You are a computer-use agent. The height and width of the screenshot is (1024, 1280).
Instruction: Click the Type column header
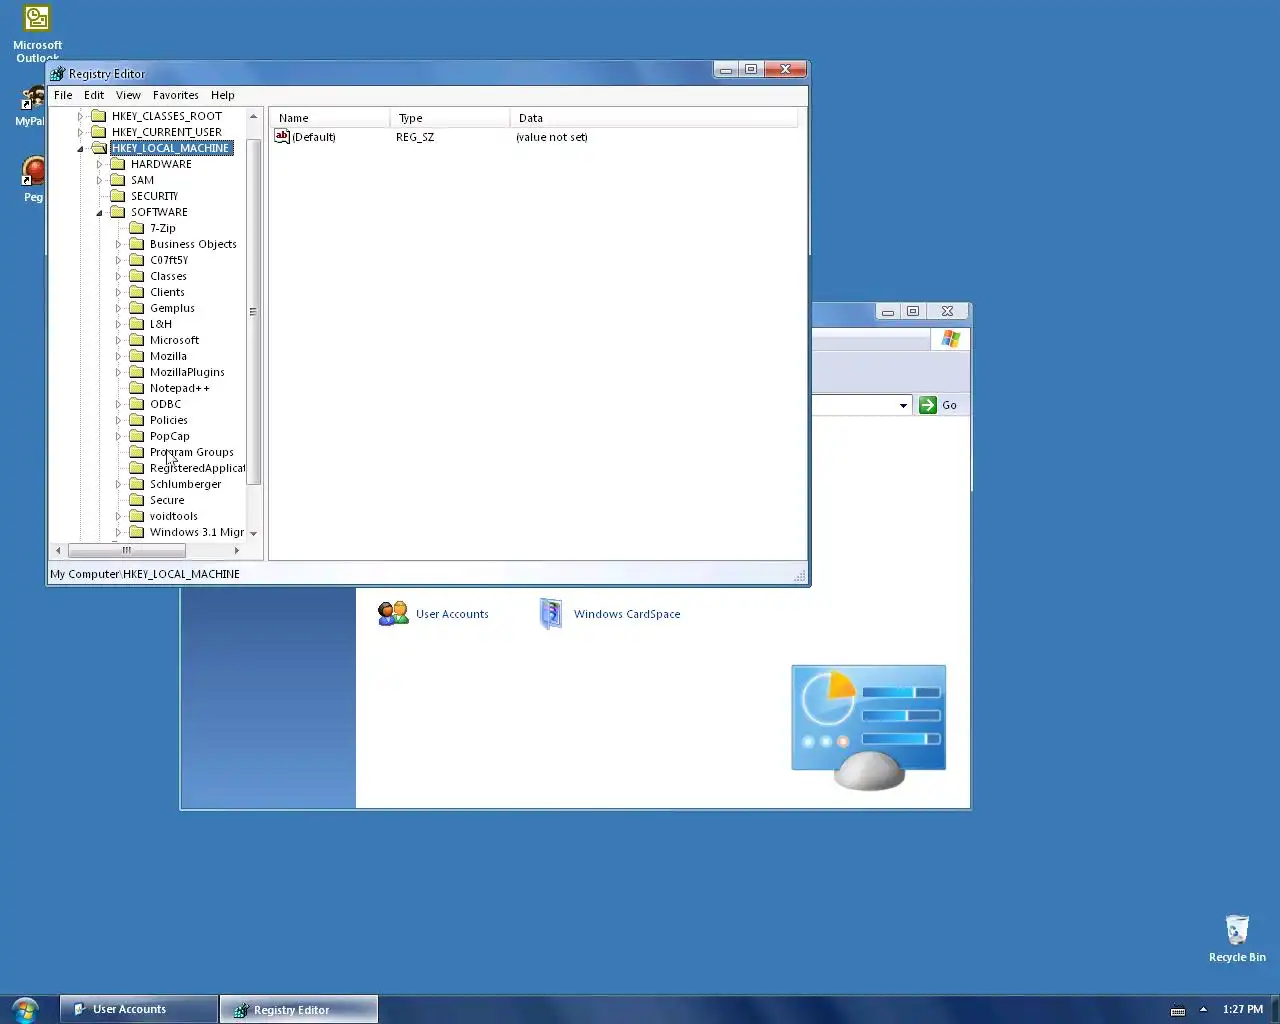450,118
